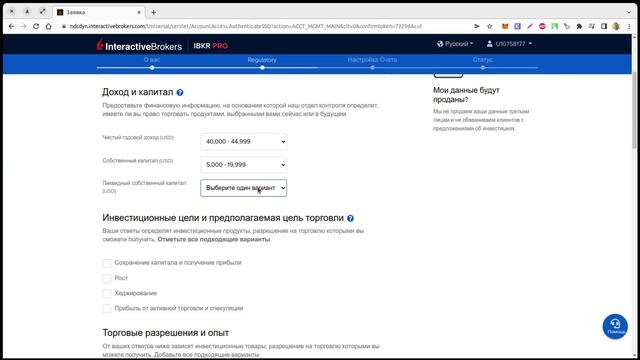640x360 pixels.
Task: Toggle the browser side panel
Action: [604, 26]
